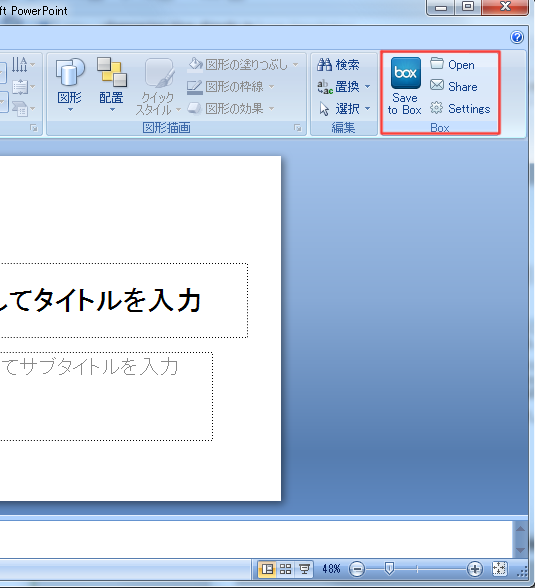Screen dimensions: 535x588
Task: Open a file from Box
Action: point(453,64)
